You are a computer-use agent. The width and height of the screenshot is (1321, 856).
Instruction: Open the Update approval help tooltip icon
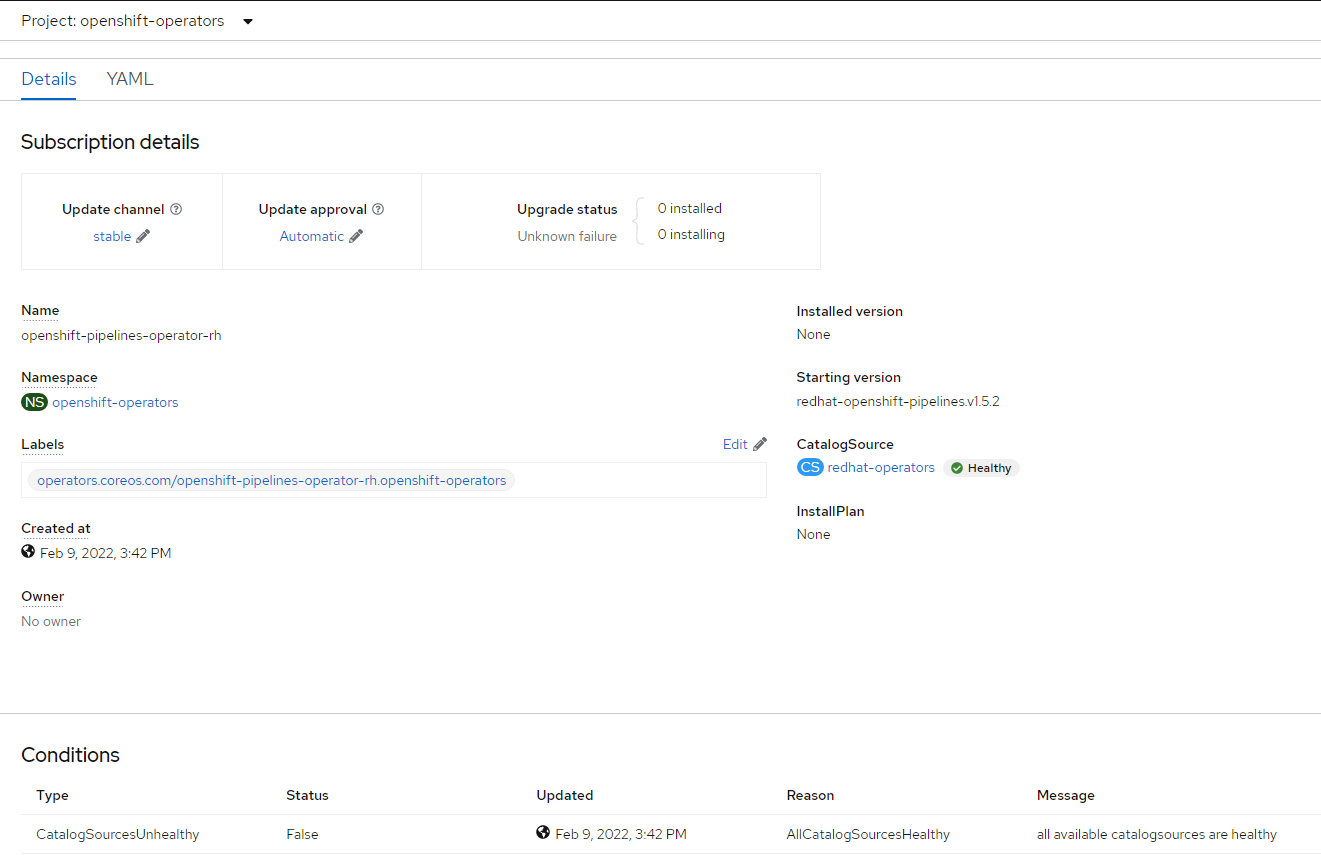[378, 209]
